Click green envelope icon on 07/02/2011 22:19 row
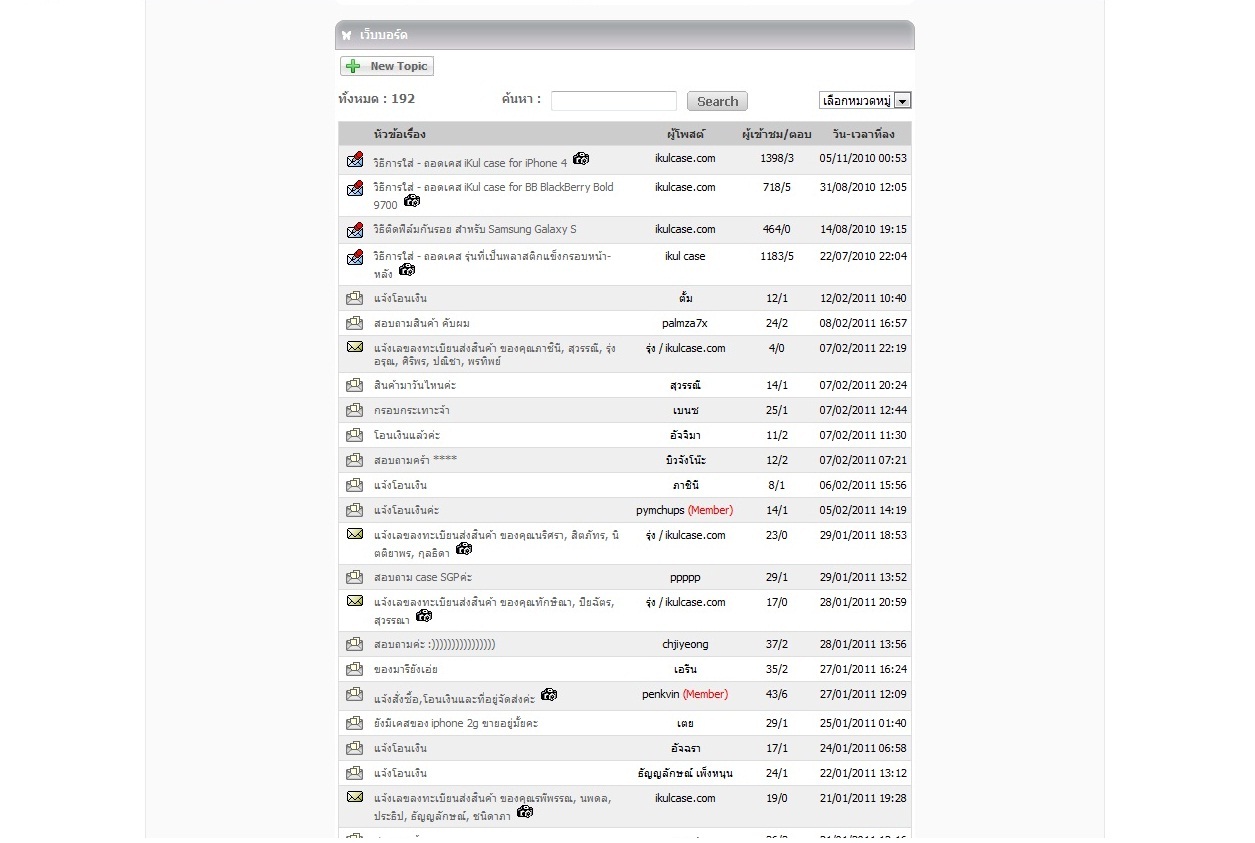1255x843 pixels. point(354,347)
